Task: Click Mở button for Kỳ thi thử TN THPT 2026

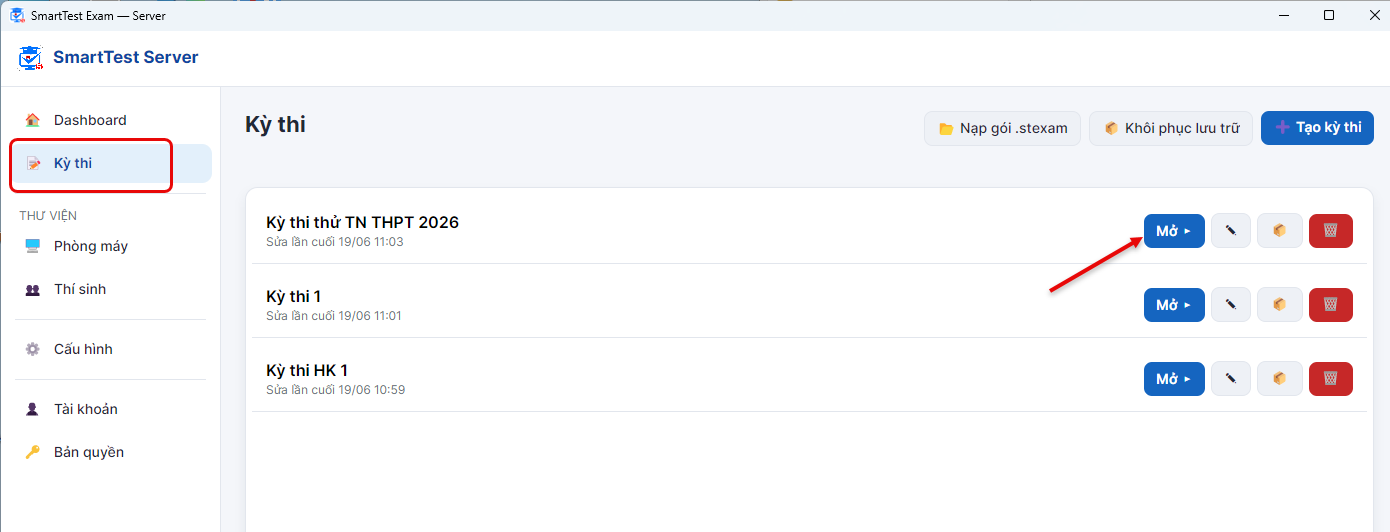Action: pyautogui.click(x=1174, y=231)
